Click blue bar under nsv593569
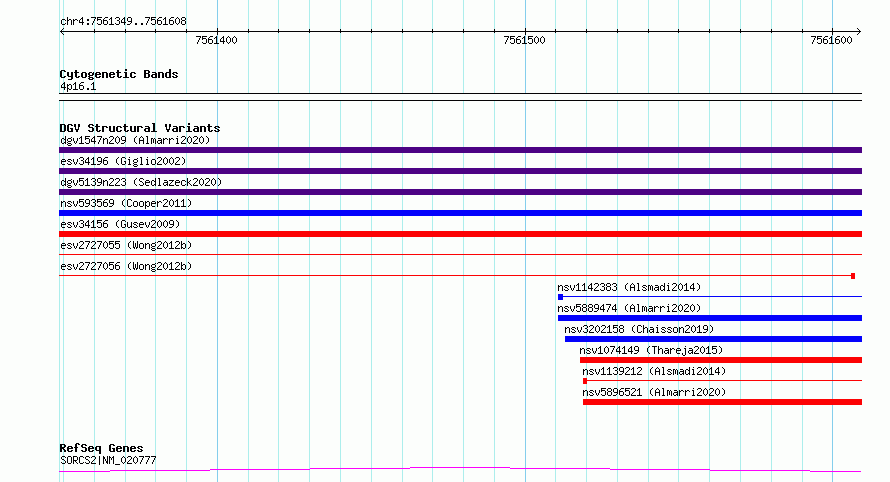The image size is (890, 482). coord(460,213)
